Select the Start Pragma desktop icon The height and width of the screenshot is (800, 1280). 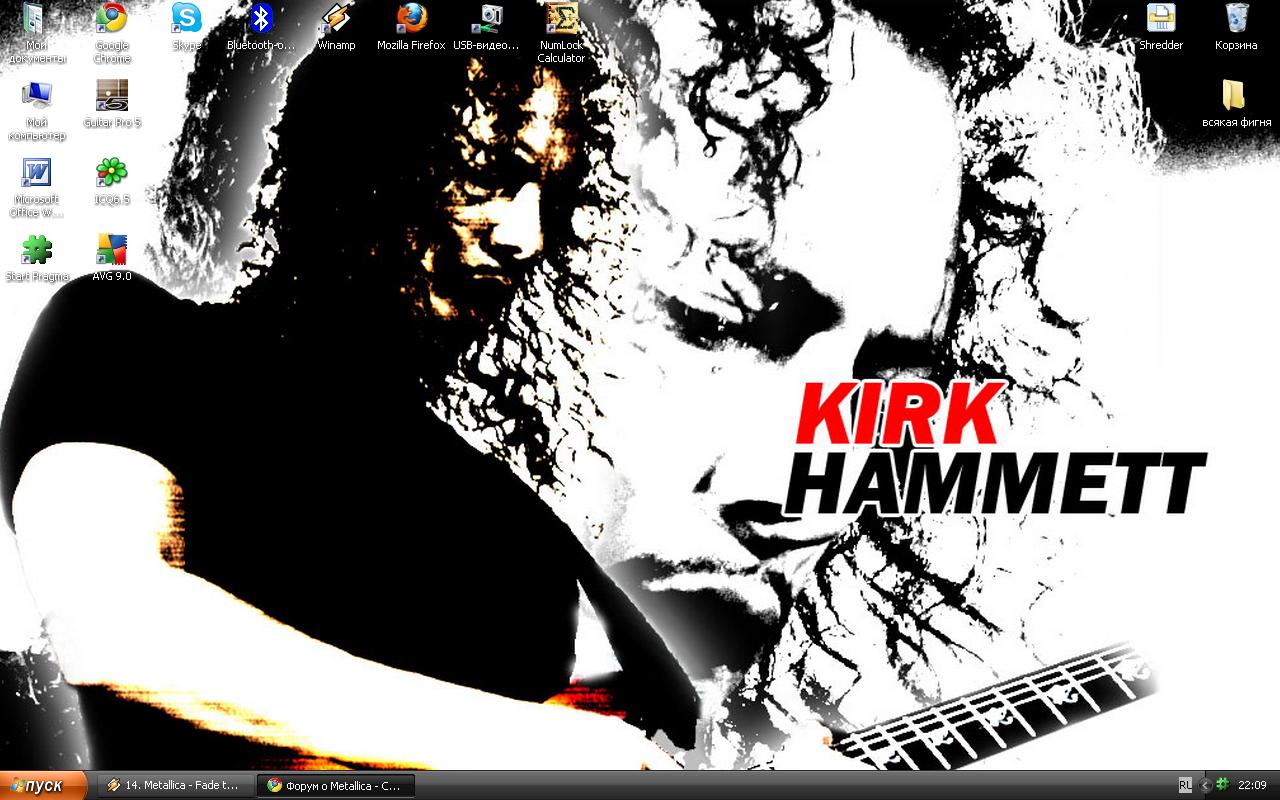tap(37, 250)
